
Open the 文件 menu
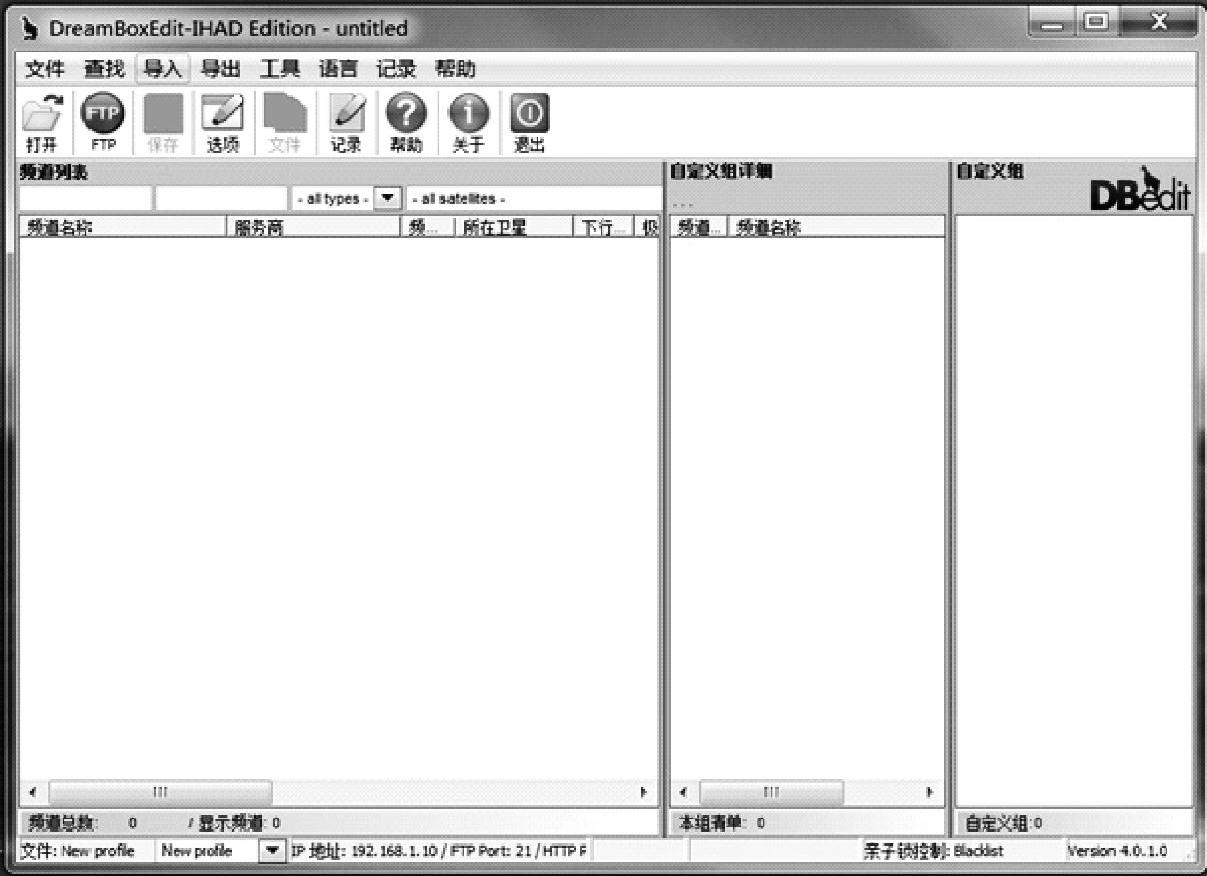(x=44, y=69)
